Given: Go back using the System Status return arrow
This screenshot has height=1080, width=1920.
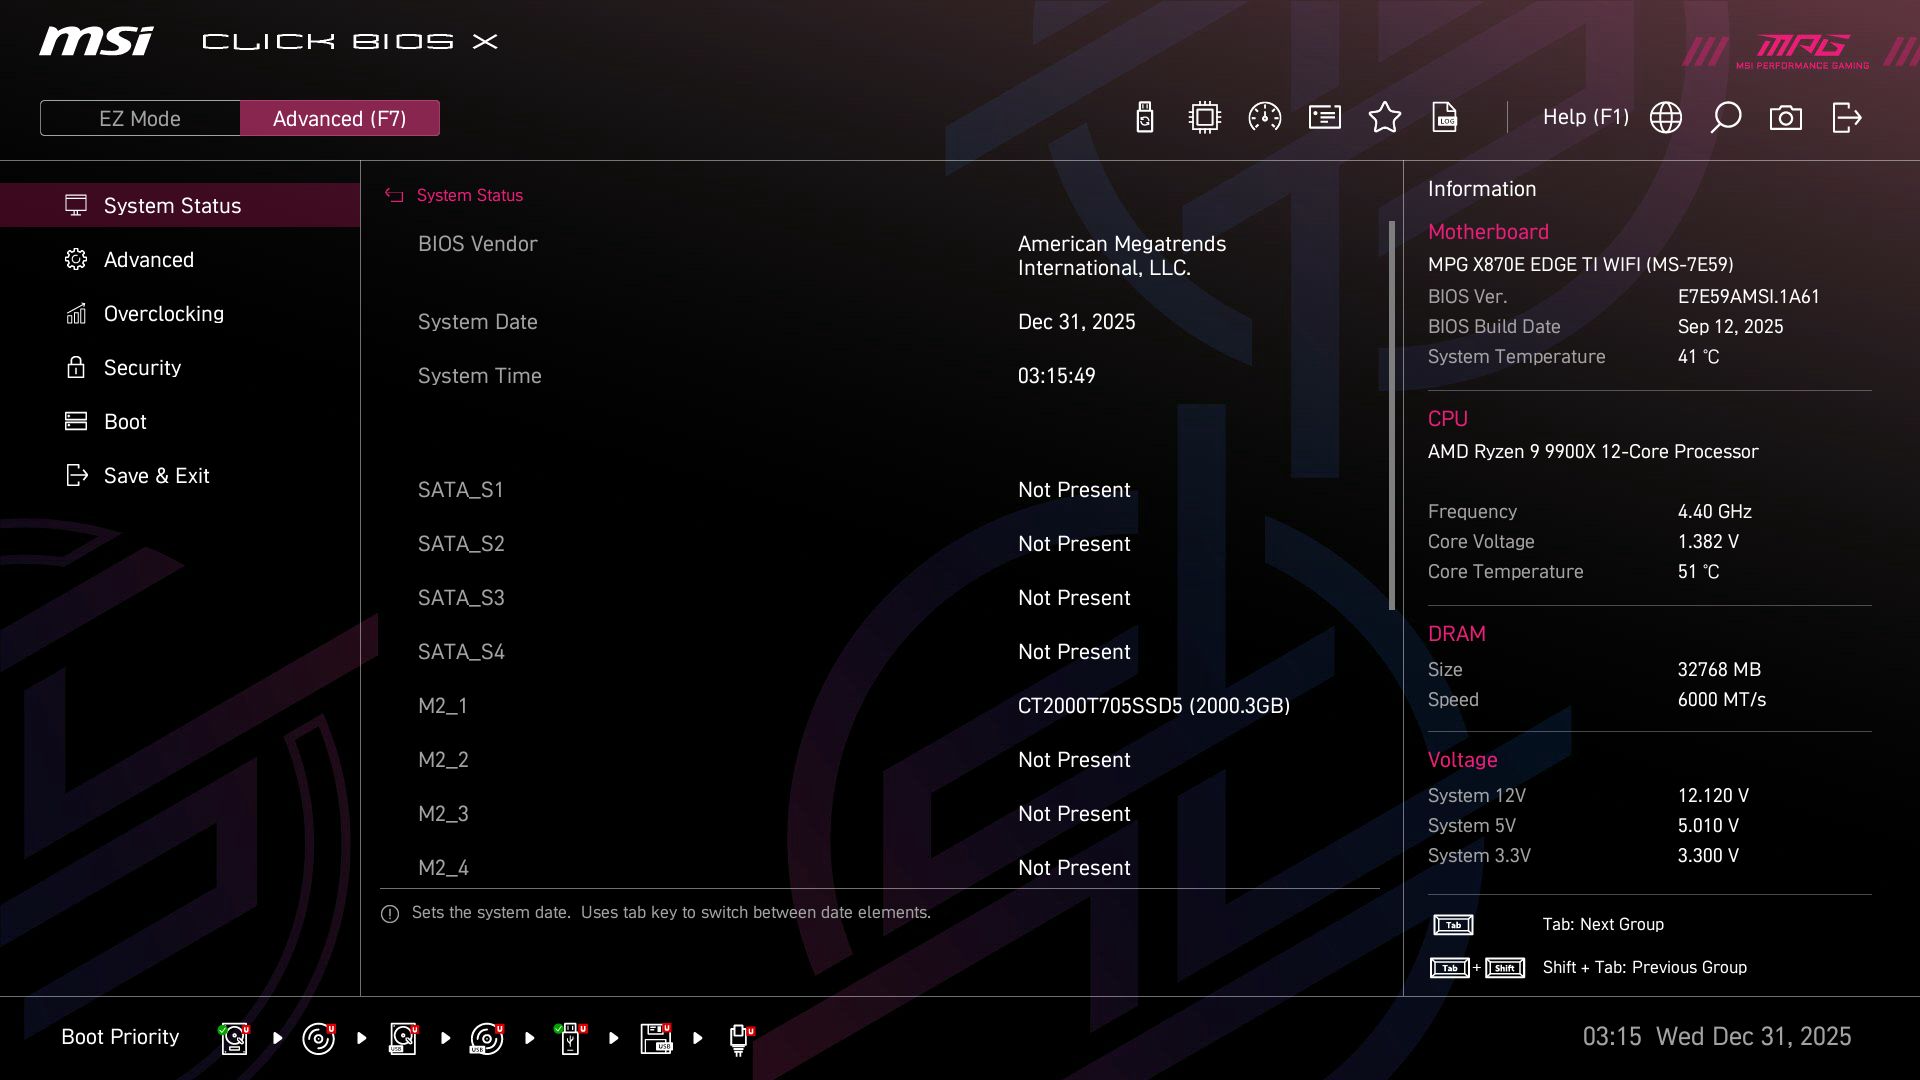Looking at the screenshot, I should click(393, 195).
